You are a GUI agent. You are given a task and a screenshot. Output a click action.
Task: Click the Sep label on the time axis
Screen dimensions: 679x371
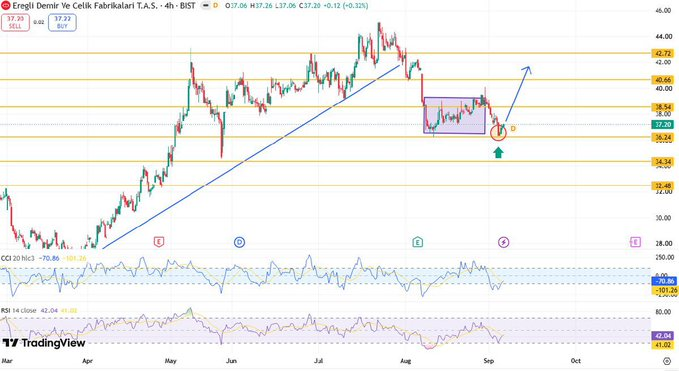[488, 361]
